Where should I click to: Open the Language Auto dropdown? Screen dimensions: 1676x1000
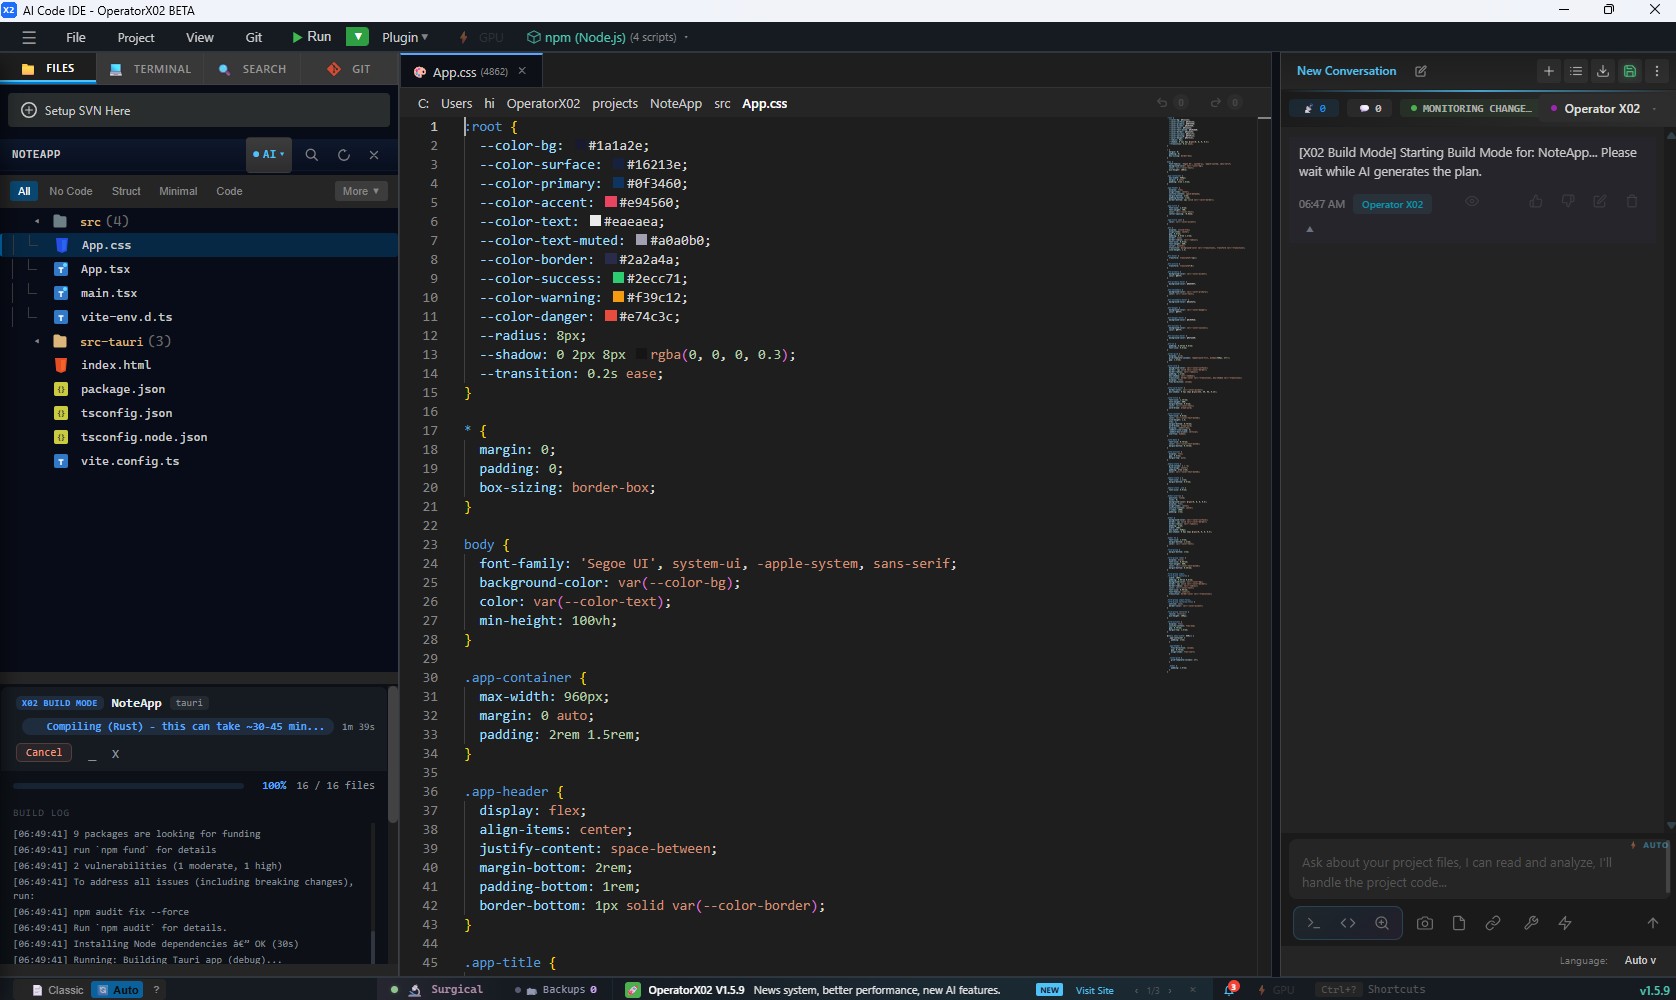pos(1639,960)
